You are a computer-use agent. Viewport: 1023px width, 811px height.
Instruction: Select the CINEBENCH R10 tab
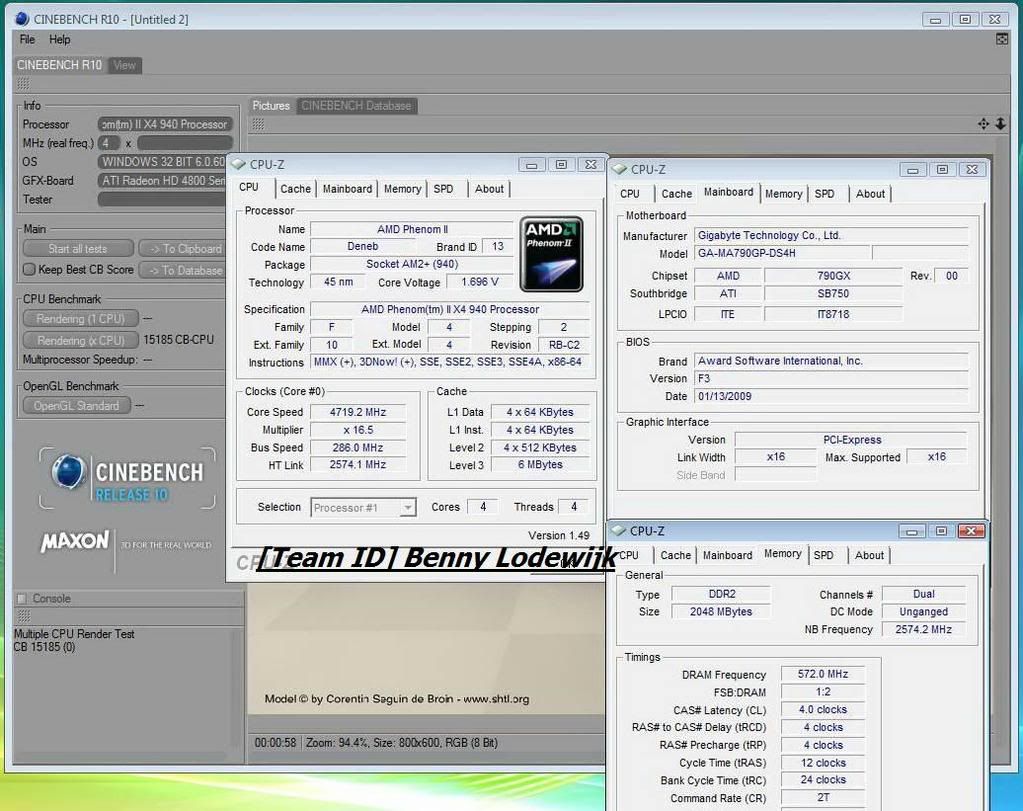click(x=59, y=65)
